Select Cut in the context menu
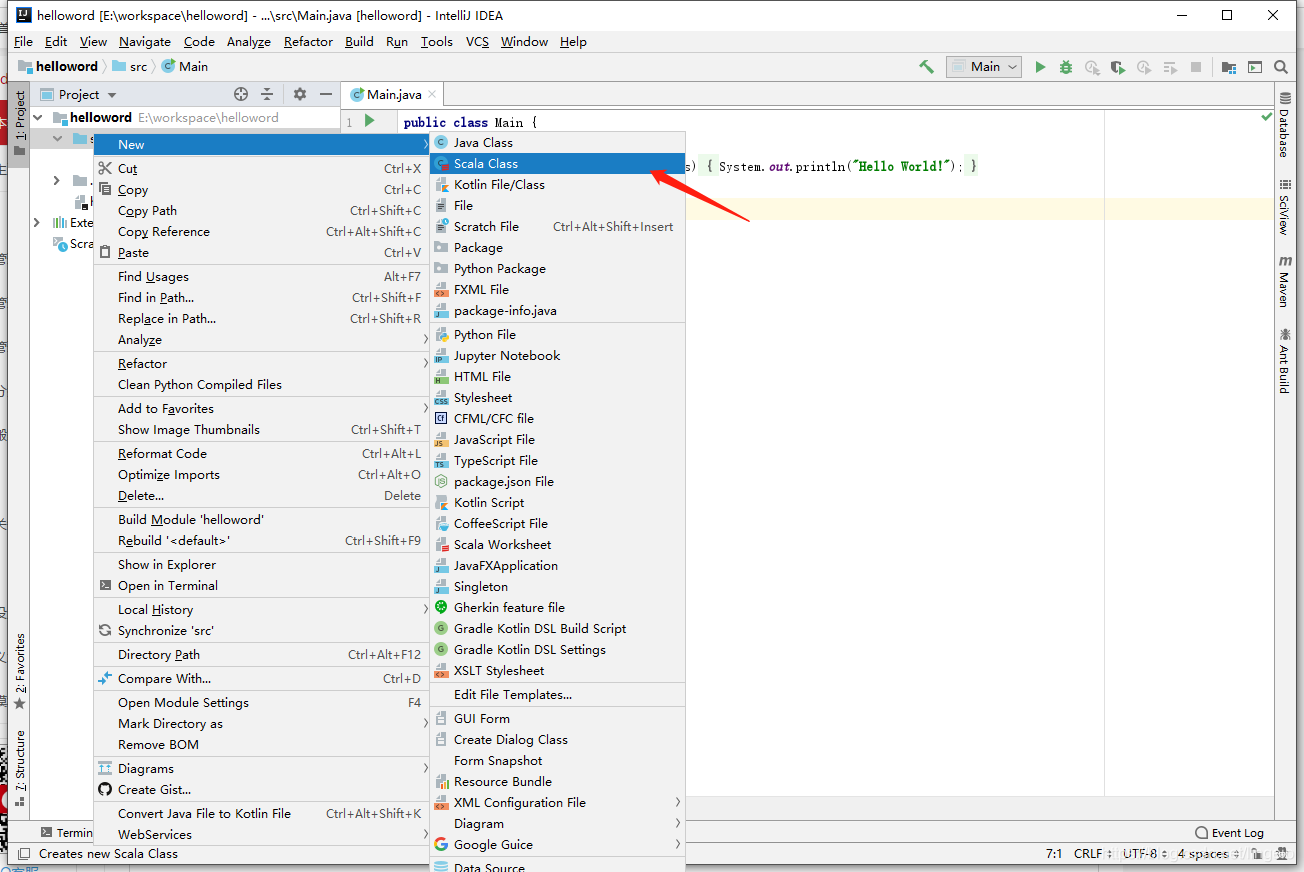 pyautogui.click(x=261, y=169)
